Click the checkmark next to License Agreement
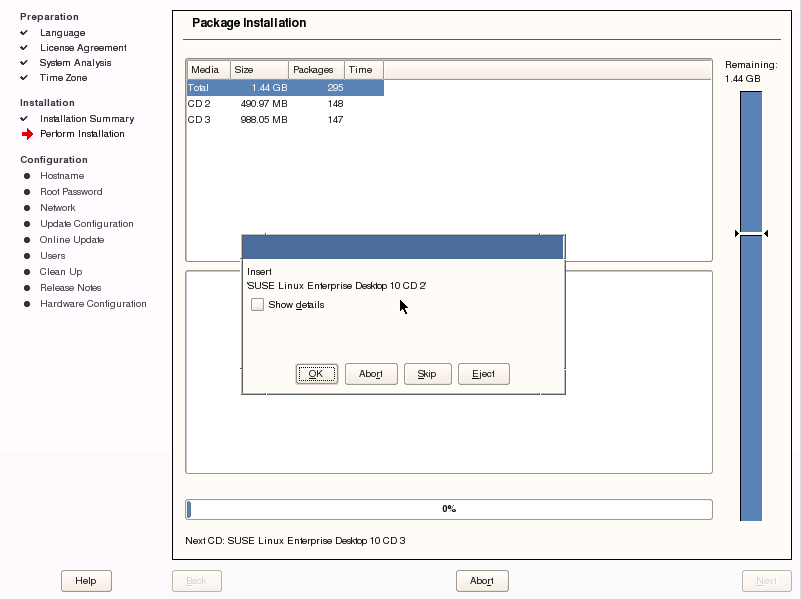Screen dimensions: 801x599 [23, 47]
